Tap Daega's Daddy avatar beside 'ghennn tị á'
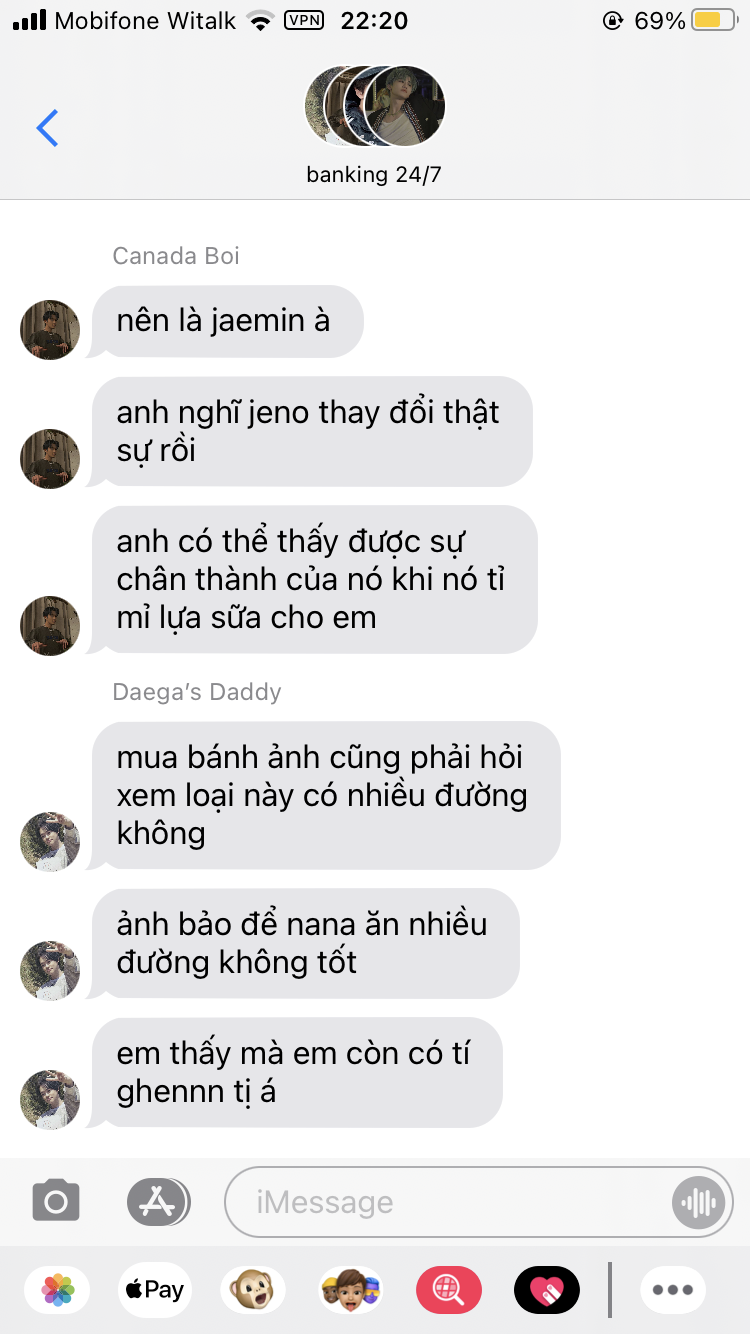 coord(50,1100)
